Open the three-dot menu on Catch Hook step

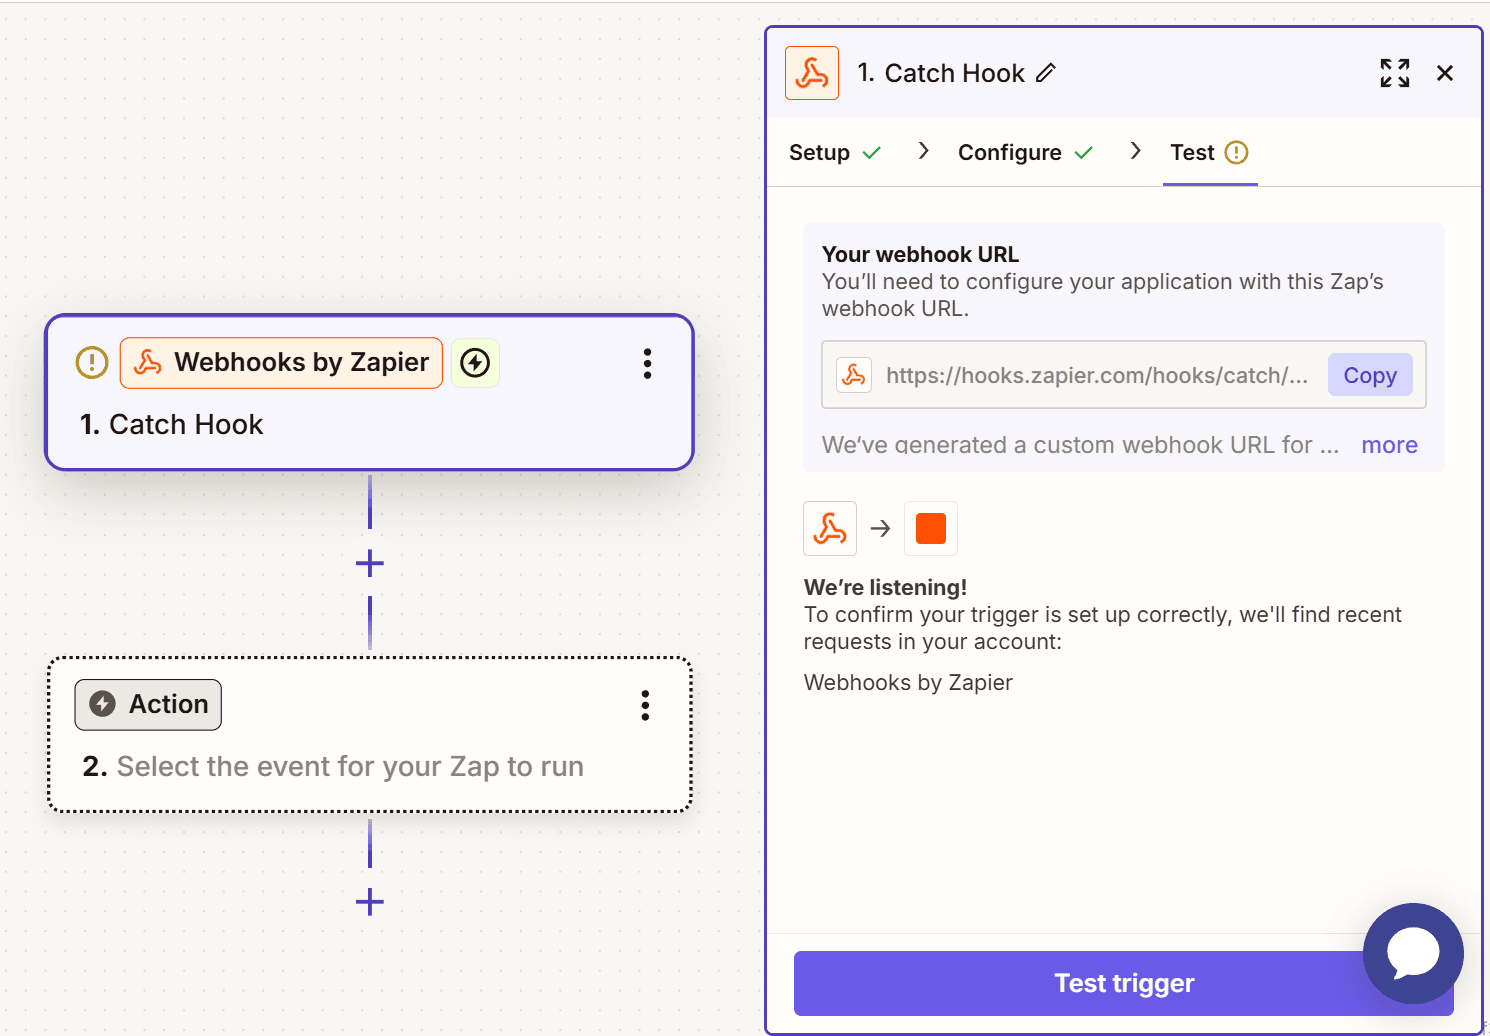tap(647, 363)
